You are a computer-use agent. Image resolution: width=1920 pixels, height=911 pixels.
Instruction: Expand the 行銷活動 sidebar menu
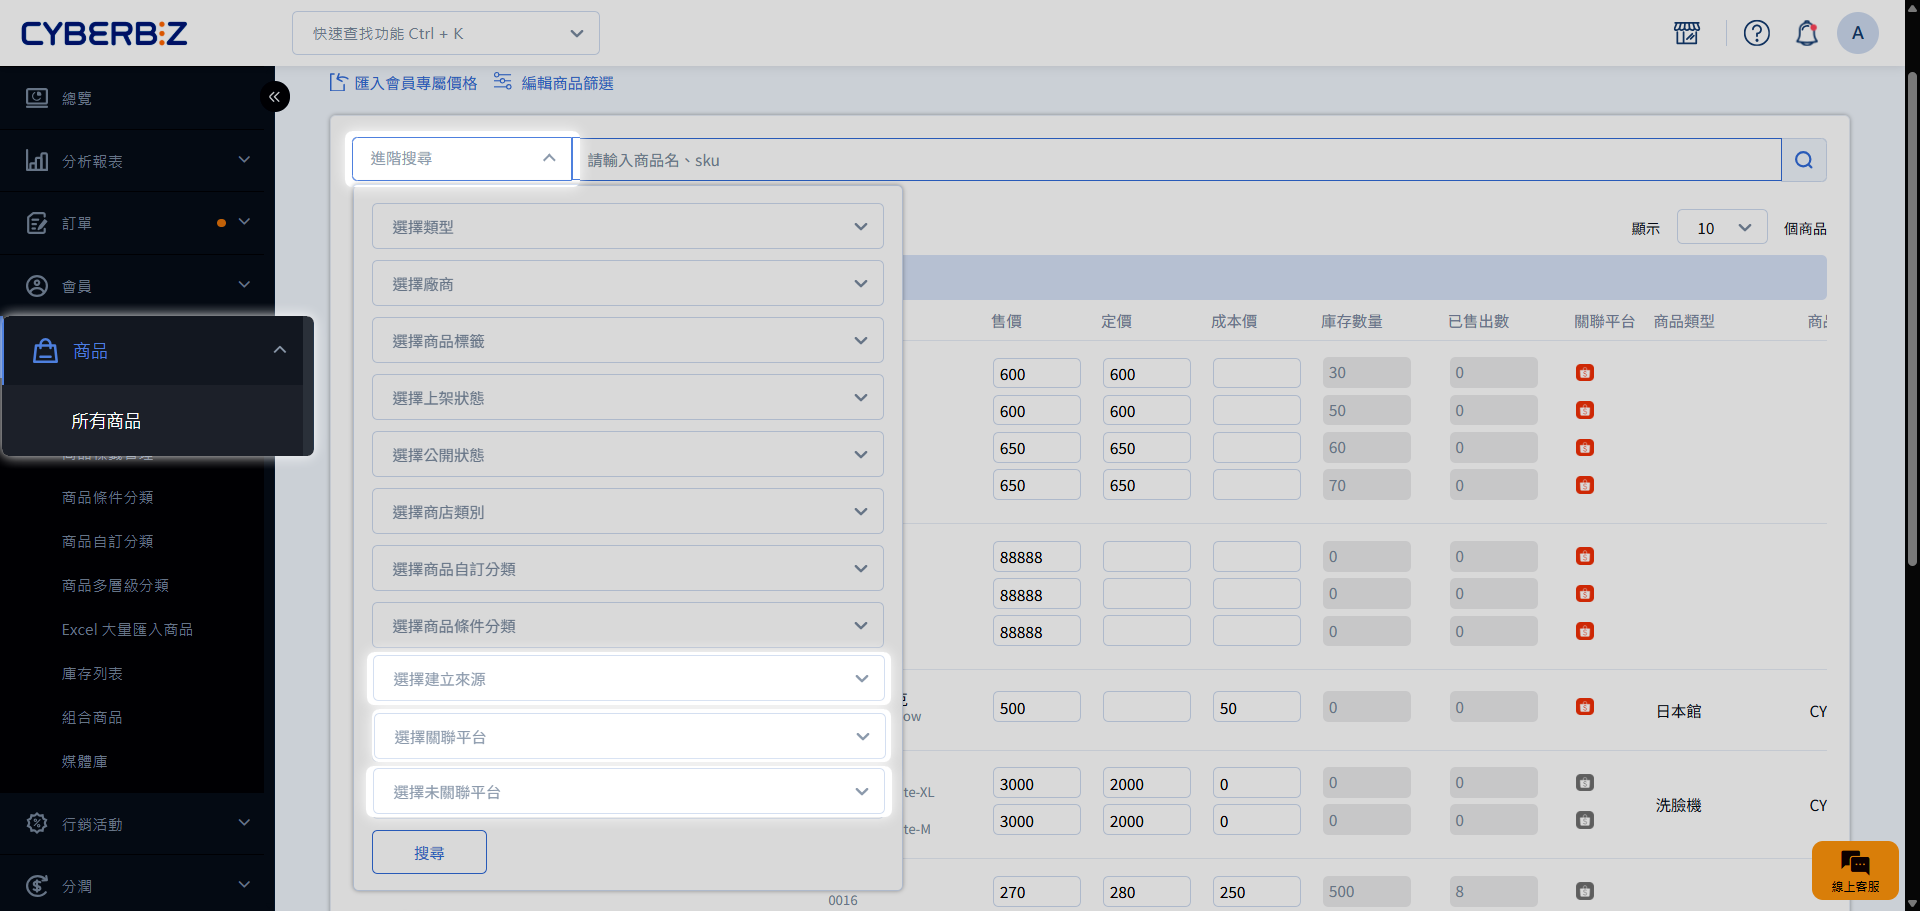137,824
